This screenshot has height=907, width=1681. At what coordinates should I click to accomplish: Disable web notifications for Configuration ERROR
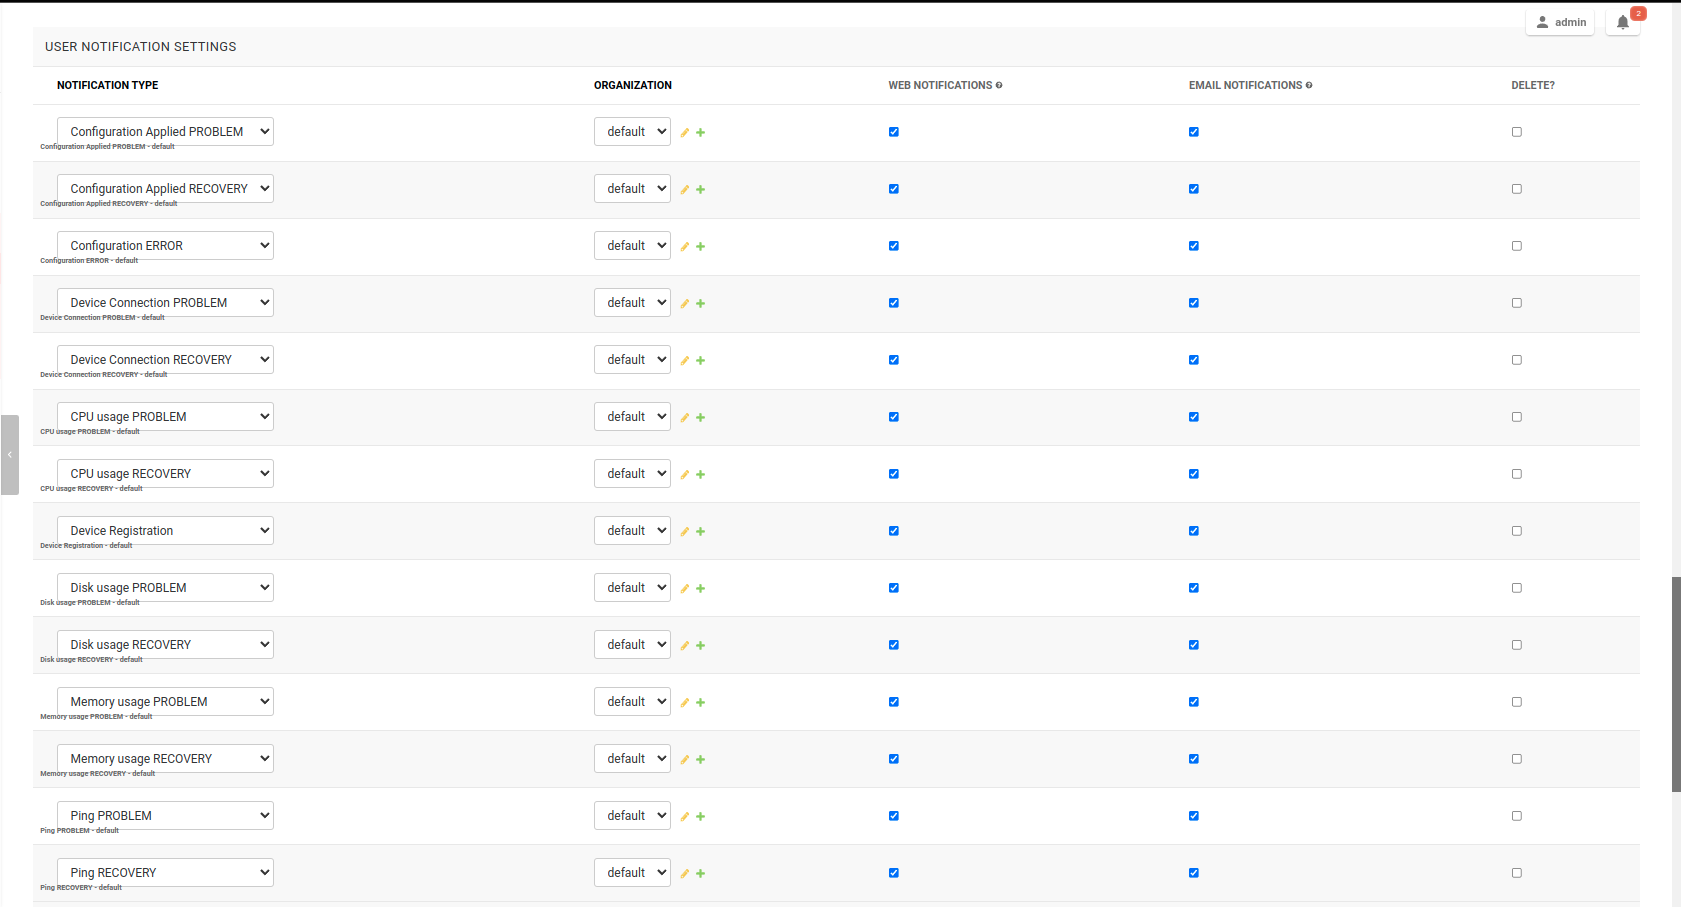click(x=893, y=245)
